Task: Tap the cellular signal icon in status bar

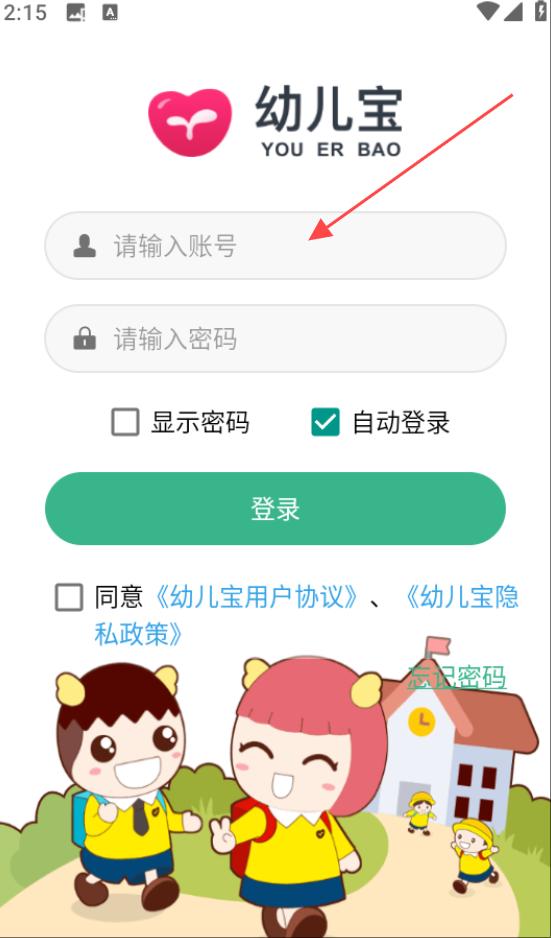Action: click(513, 11)
